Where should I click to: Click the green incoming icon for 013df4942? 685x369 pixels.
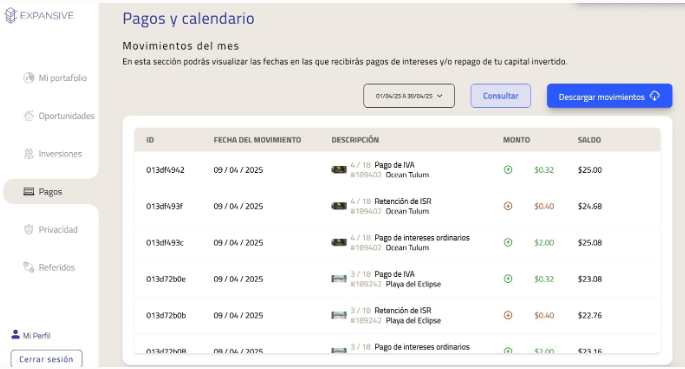(x=508, y=169)
